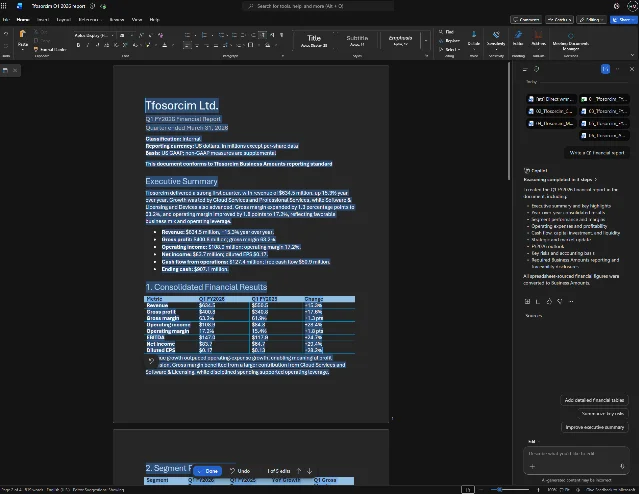Click Undo in the floating edit bar
639x494 pixels.
click(x=240, y=471)
